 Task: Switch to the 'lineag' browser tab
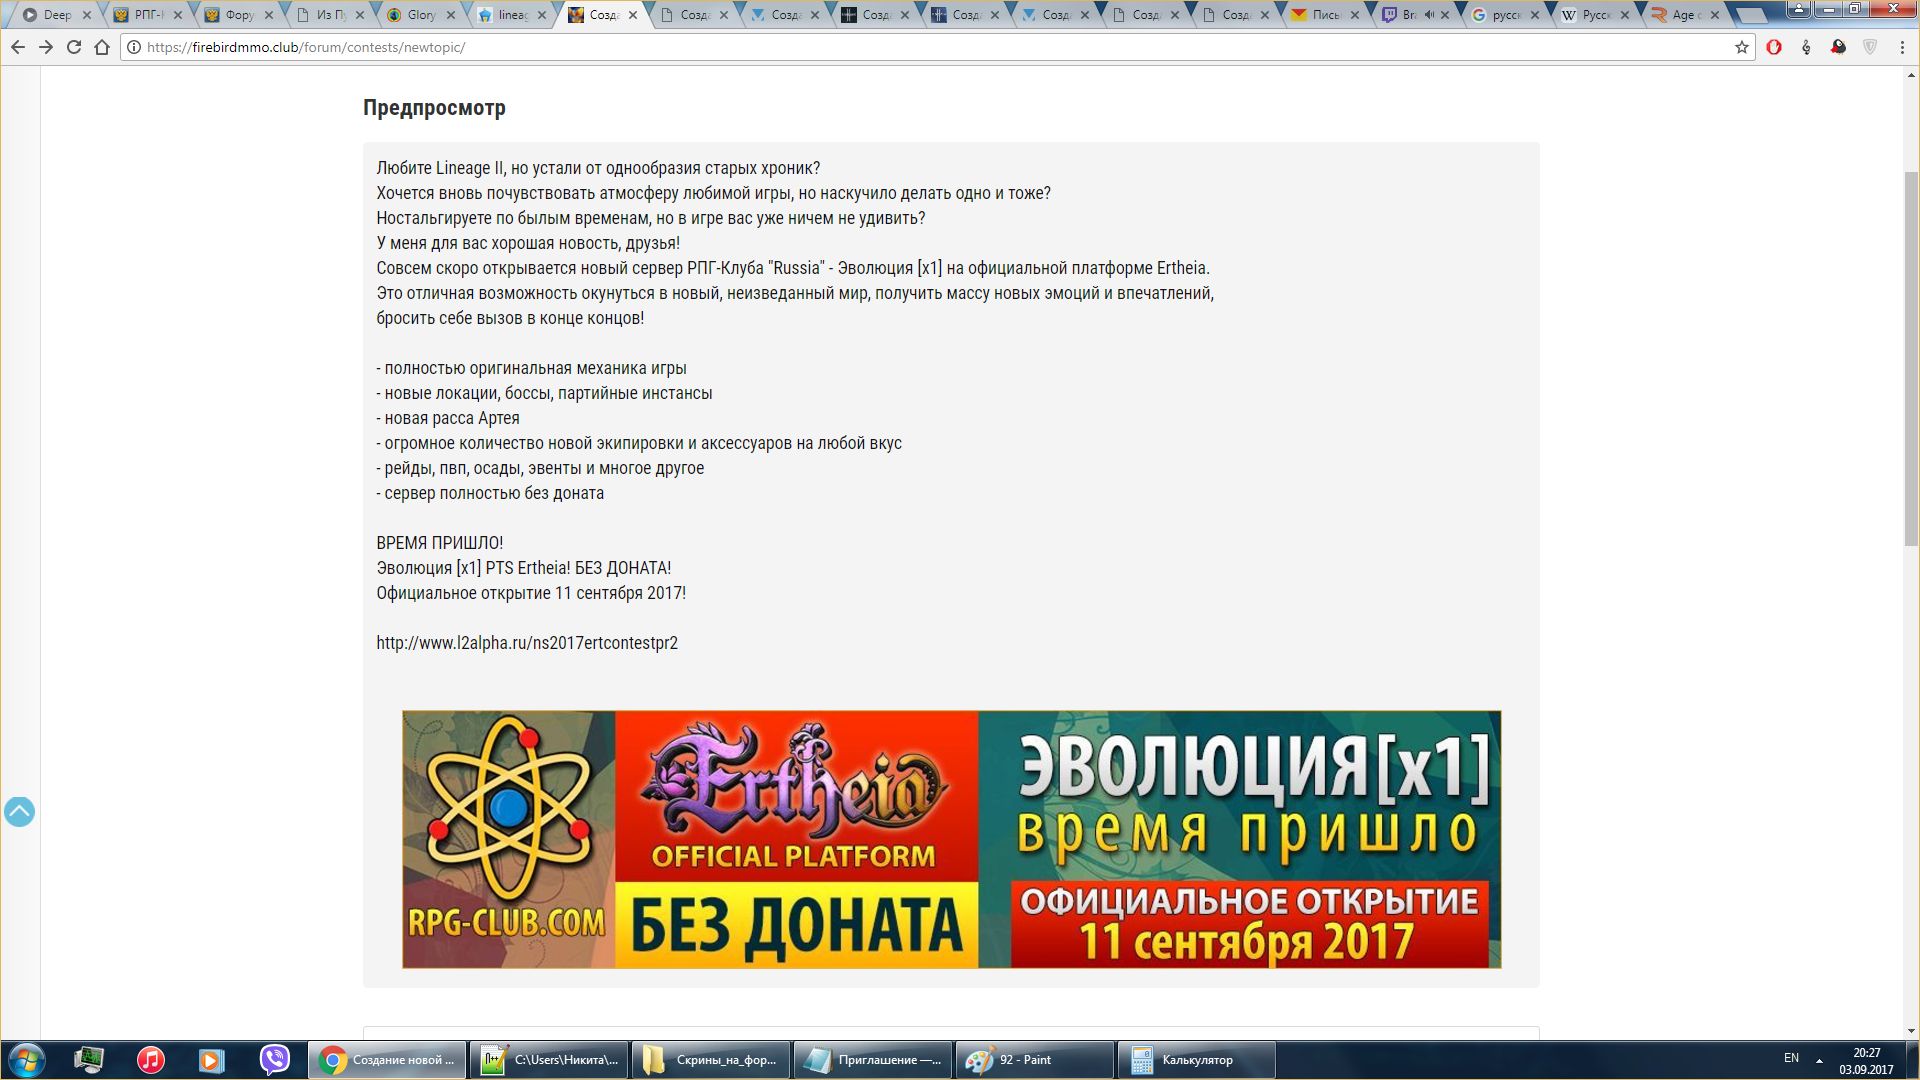point(513,15)
